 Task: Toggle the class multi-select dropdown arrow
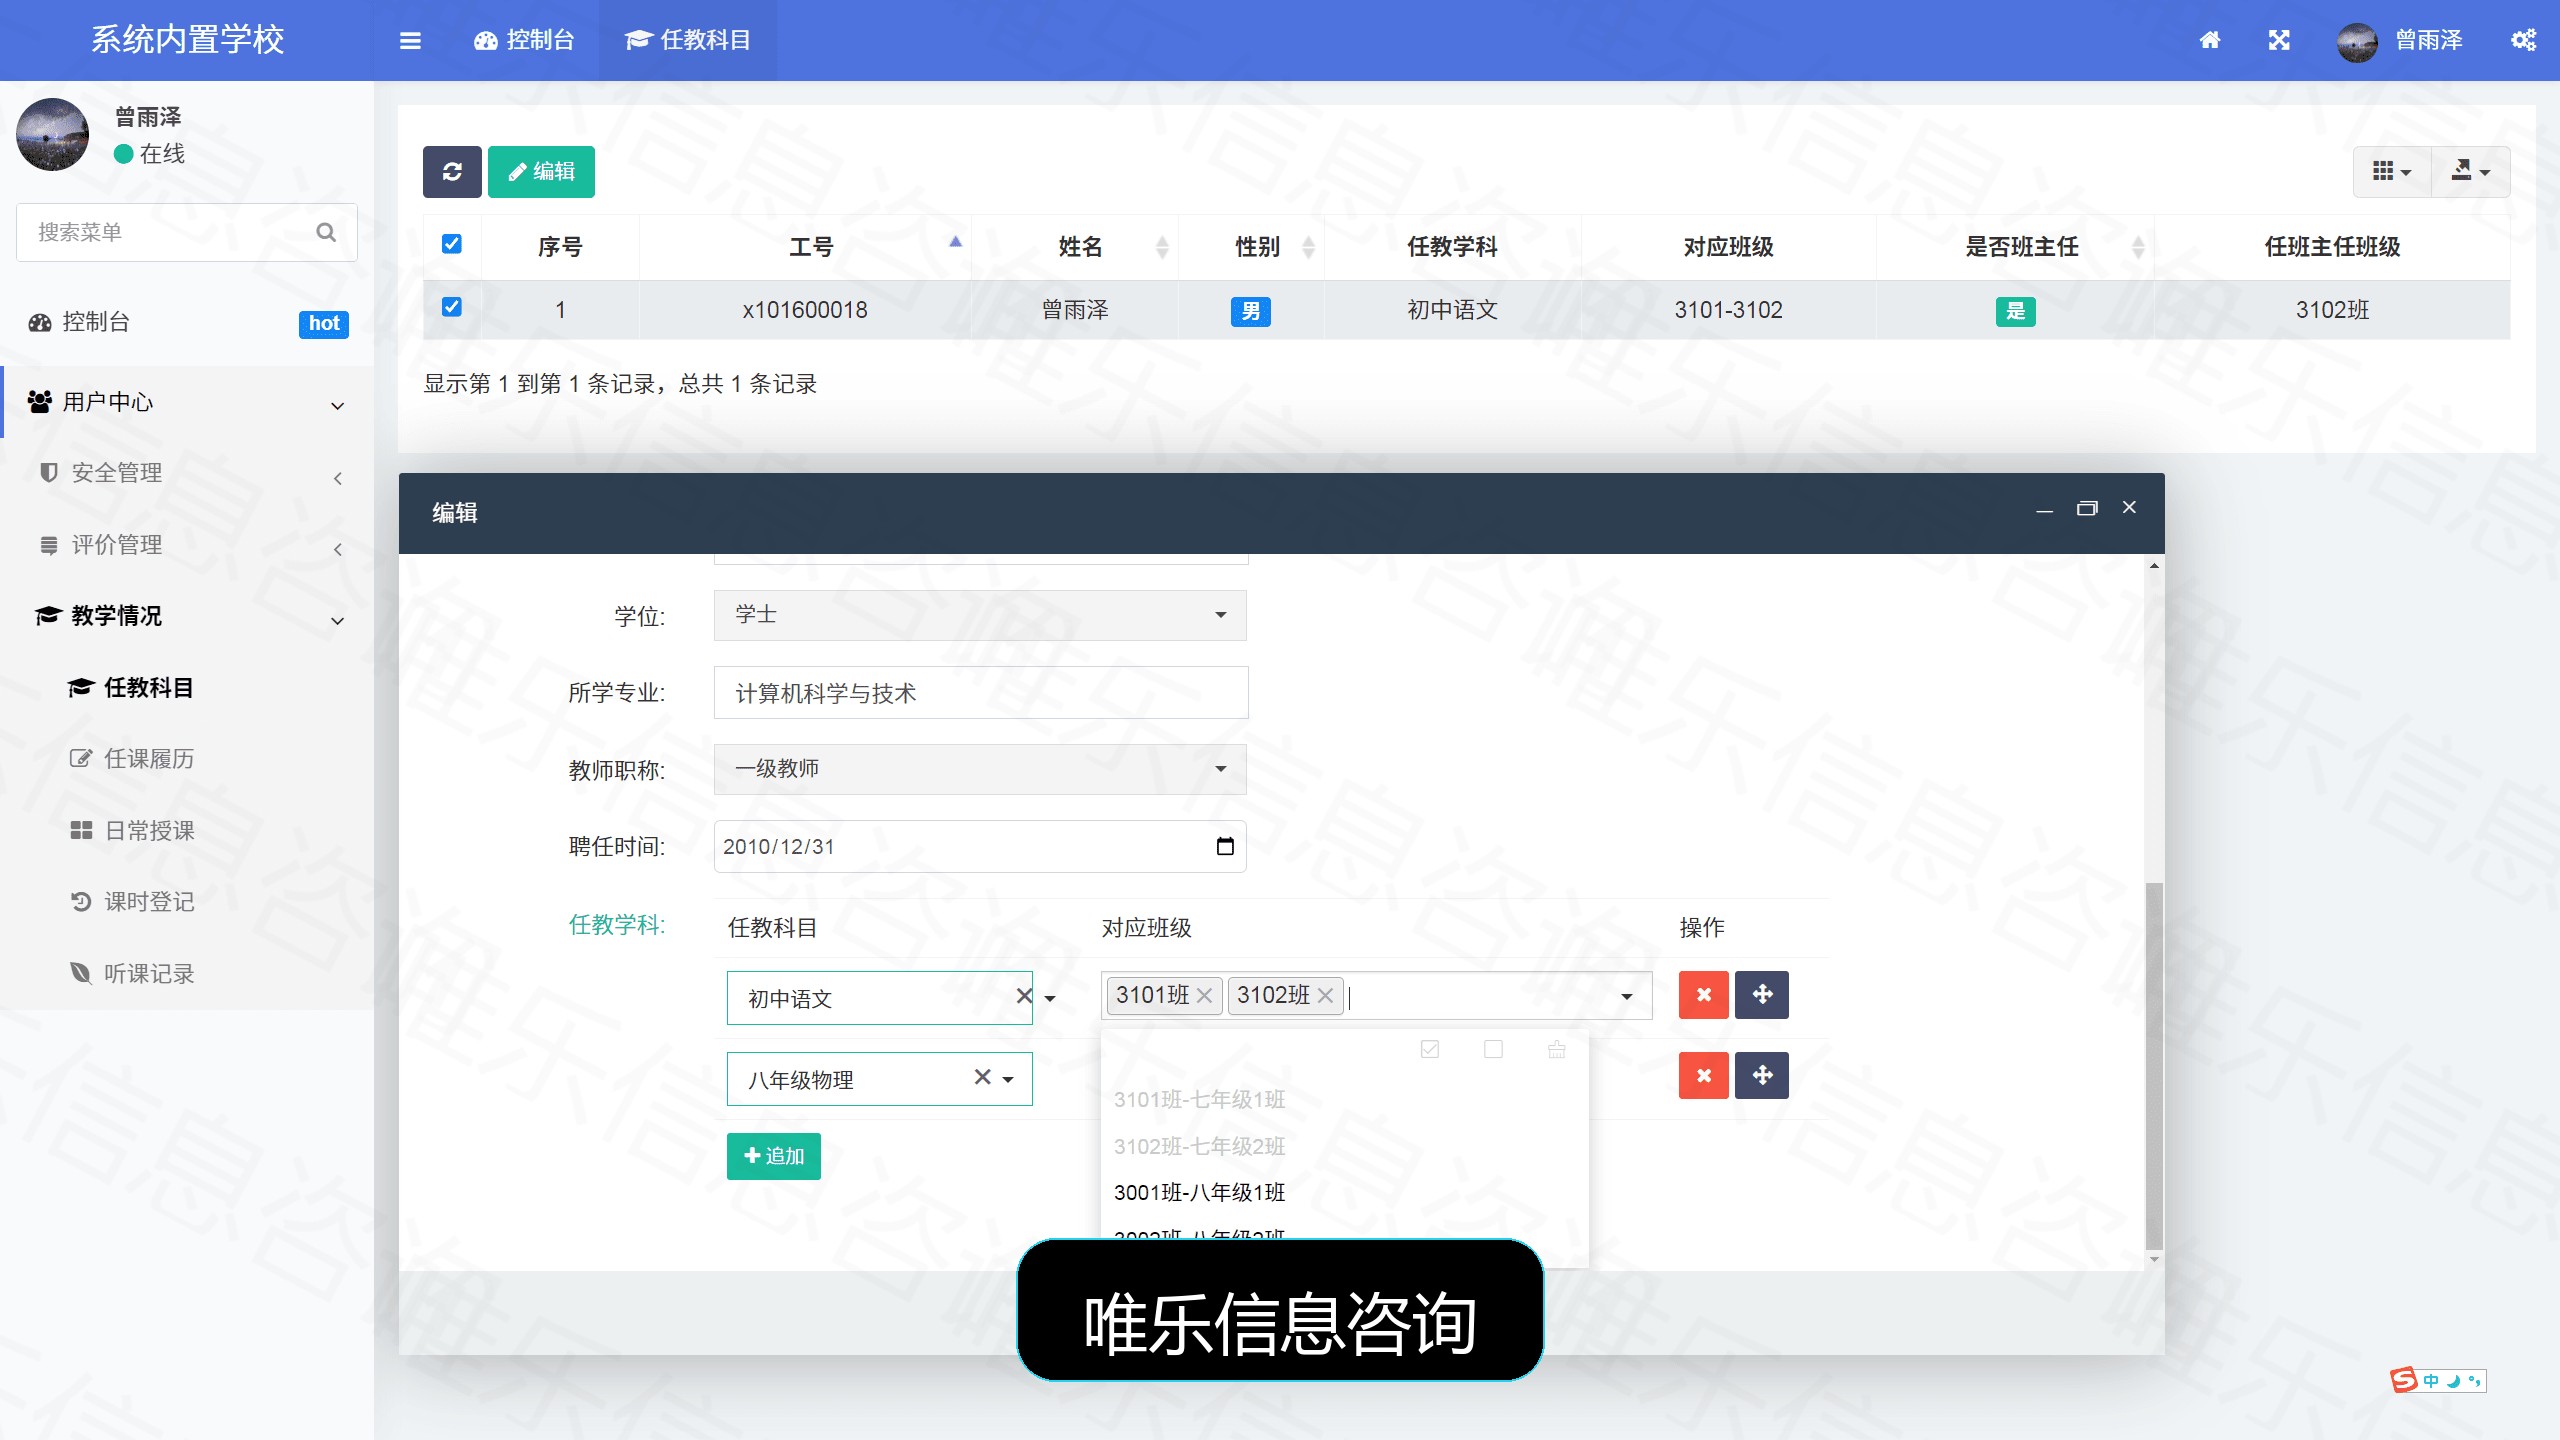click(x=1627, y=997)
